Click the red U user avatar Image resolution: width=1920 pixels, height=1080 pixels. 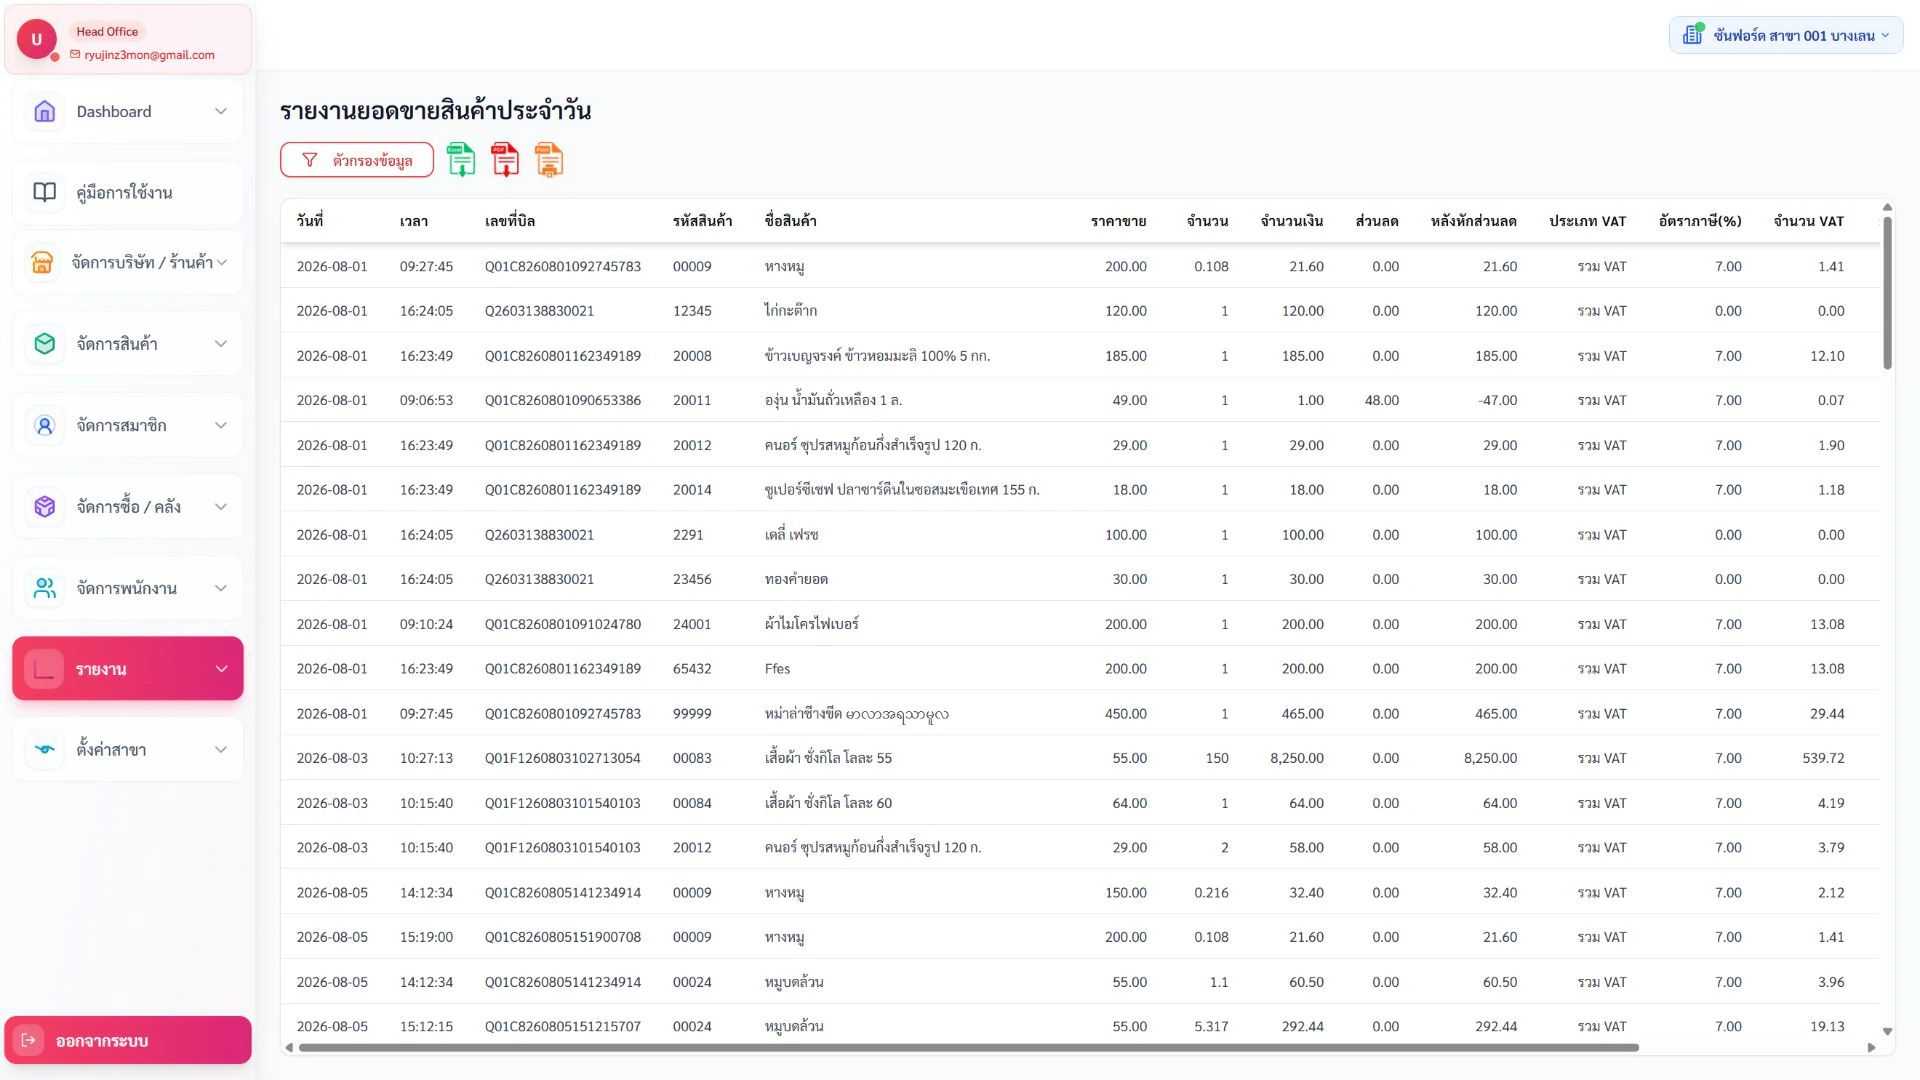click(37, 39)
